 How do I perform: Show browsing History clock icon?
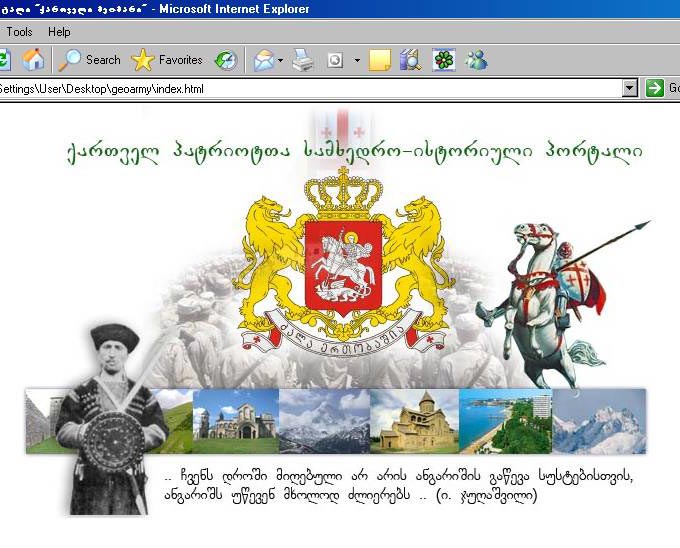click(x=226, y=60)
